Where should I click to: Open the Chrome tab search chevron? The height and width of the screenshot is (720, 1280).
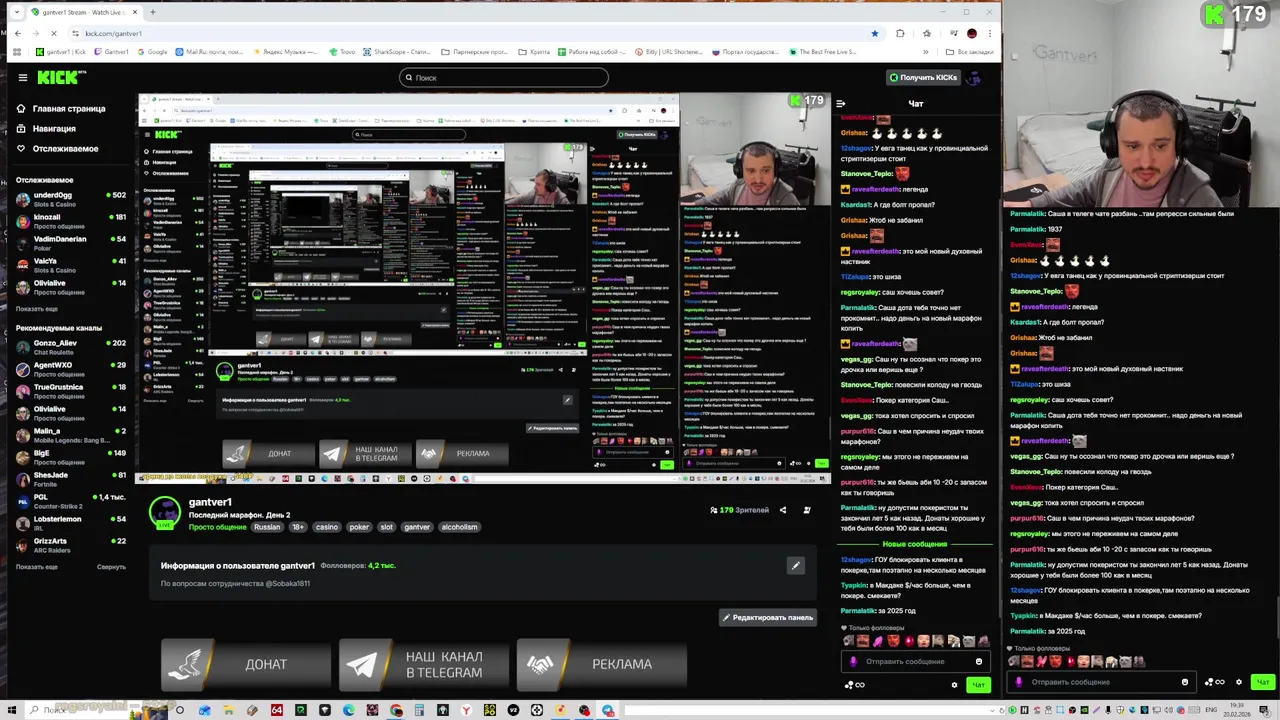(x=17, y=12)
